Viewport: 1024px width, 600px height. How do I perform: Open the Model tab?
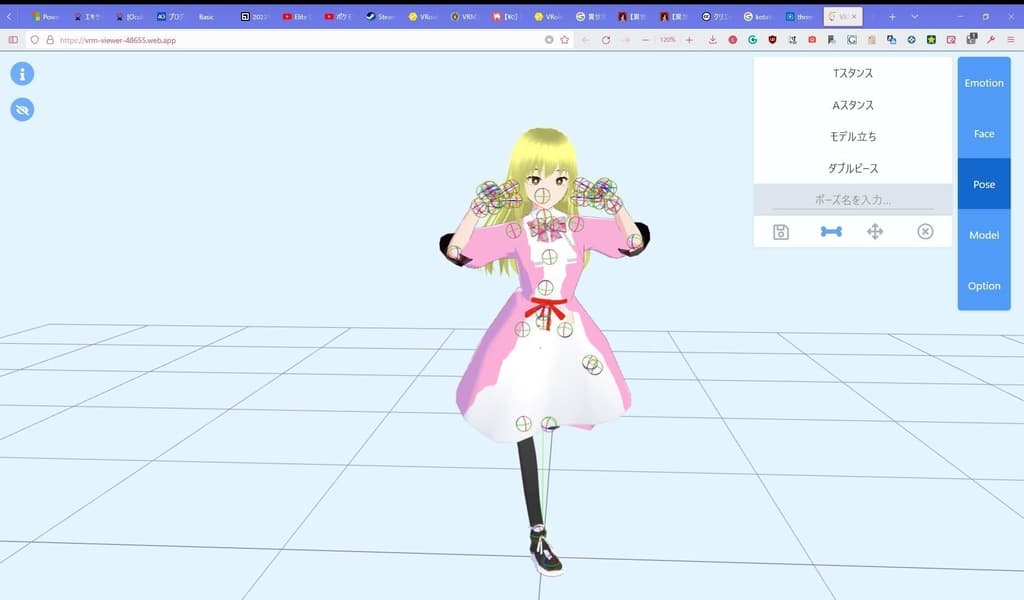click(984, 235)
